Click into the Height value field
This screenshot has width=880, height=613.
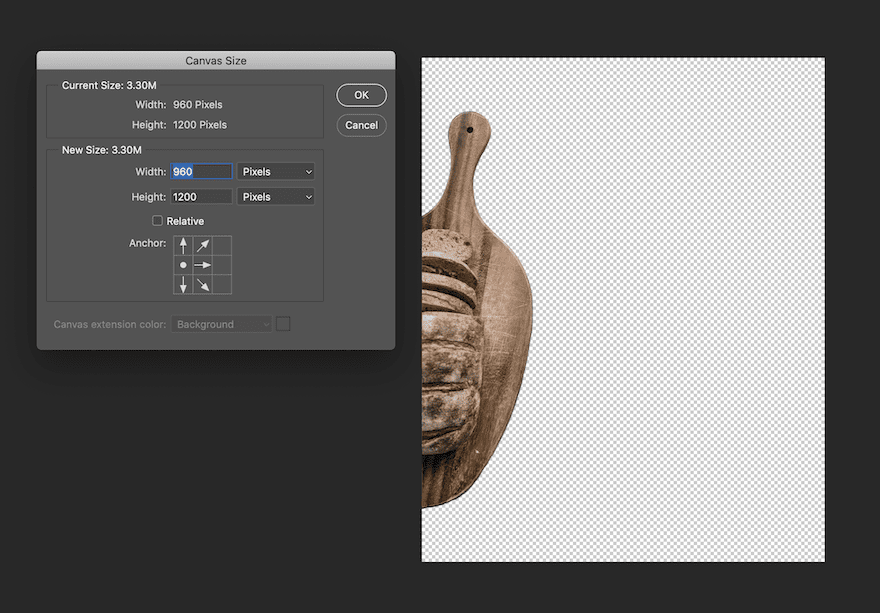(x=201, y=197)
